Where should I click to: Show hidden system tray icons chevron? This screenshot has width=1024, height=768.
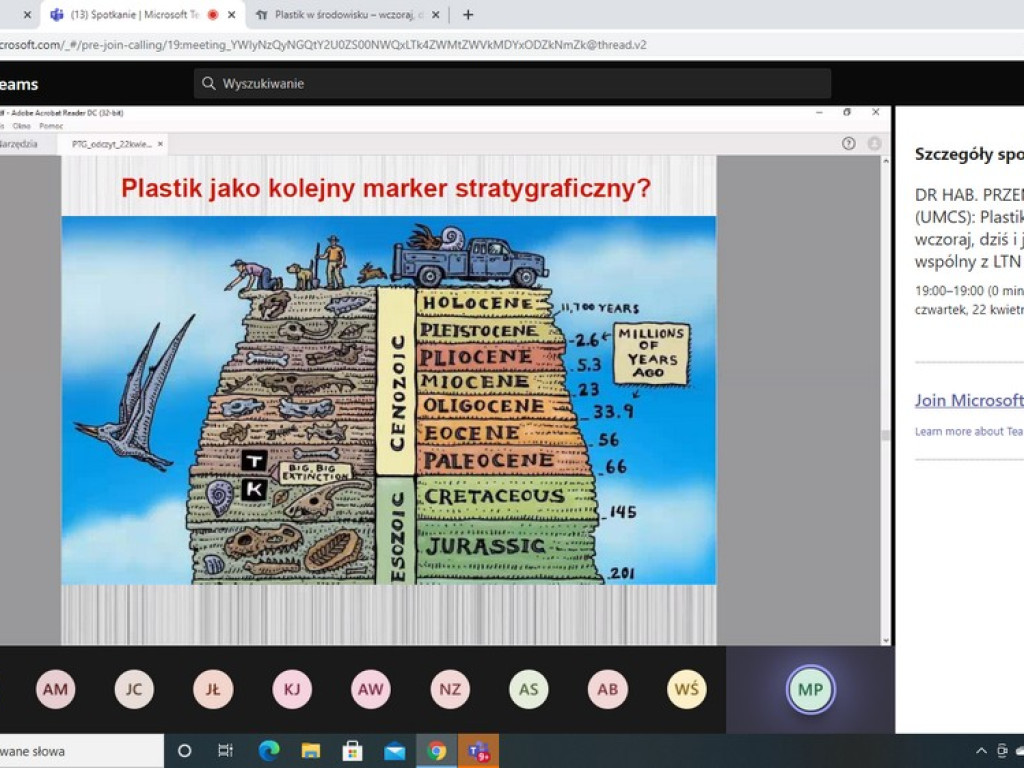pyautogui.click(x=981, y=751)
